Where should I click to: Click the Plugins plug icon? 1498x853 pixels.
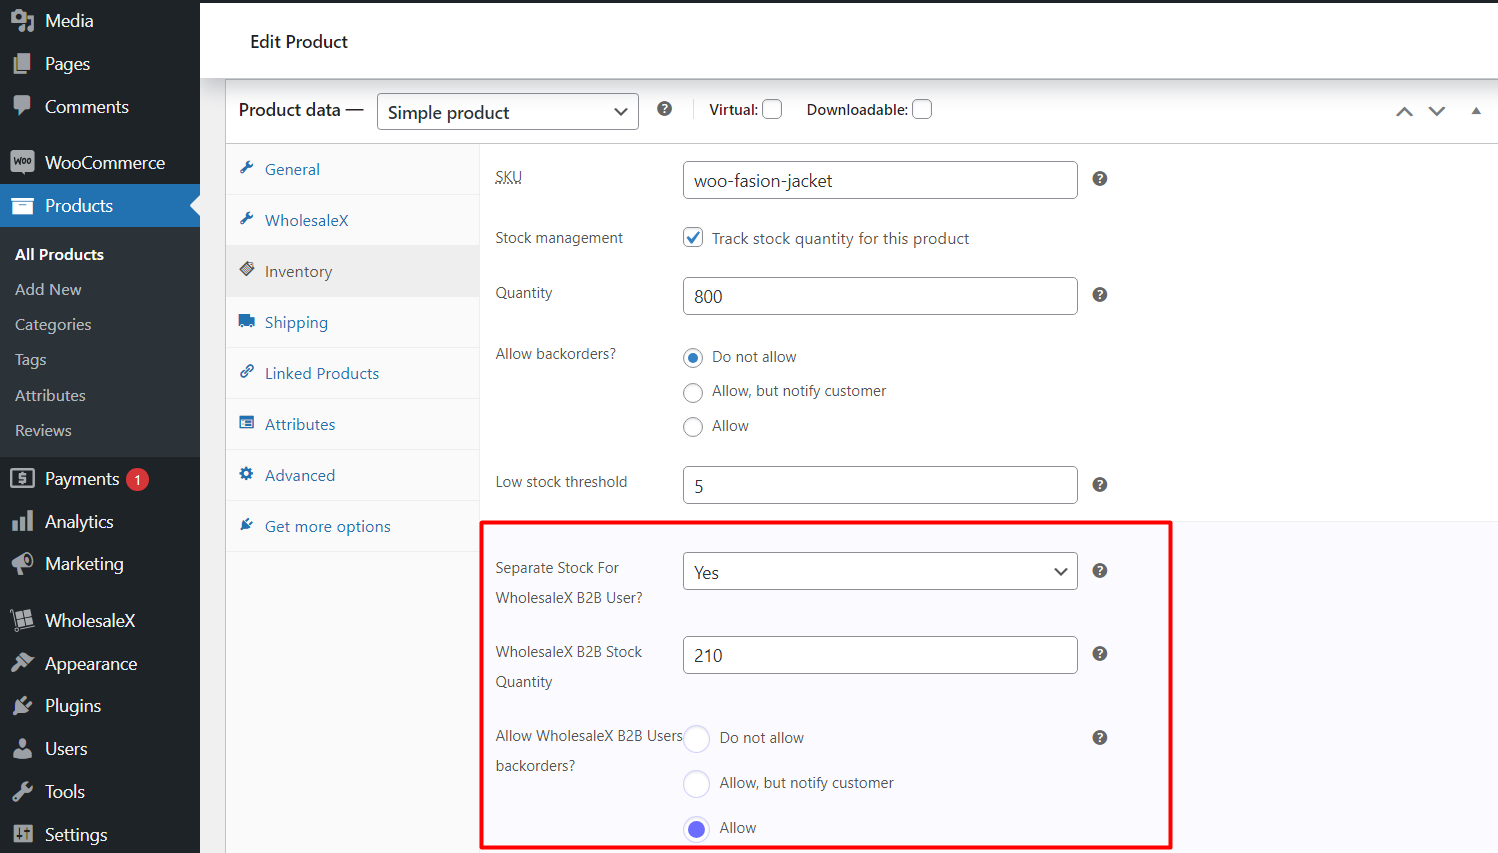coord(22,706)
